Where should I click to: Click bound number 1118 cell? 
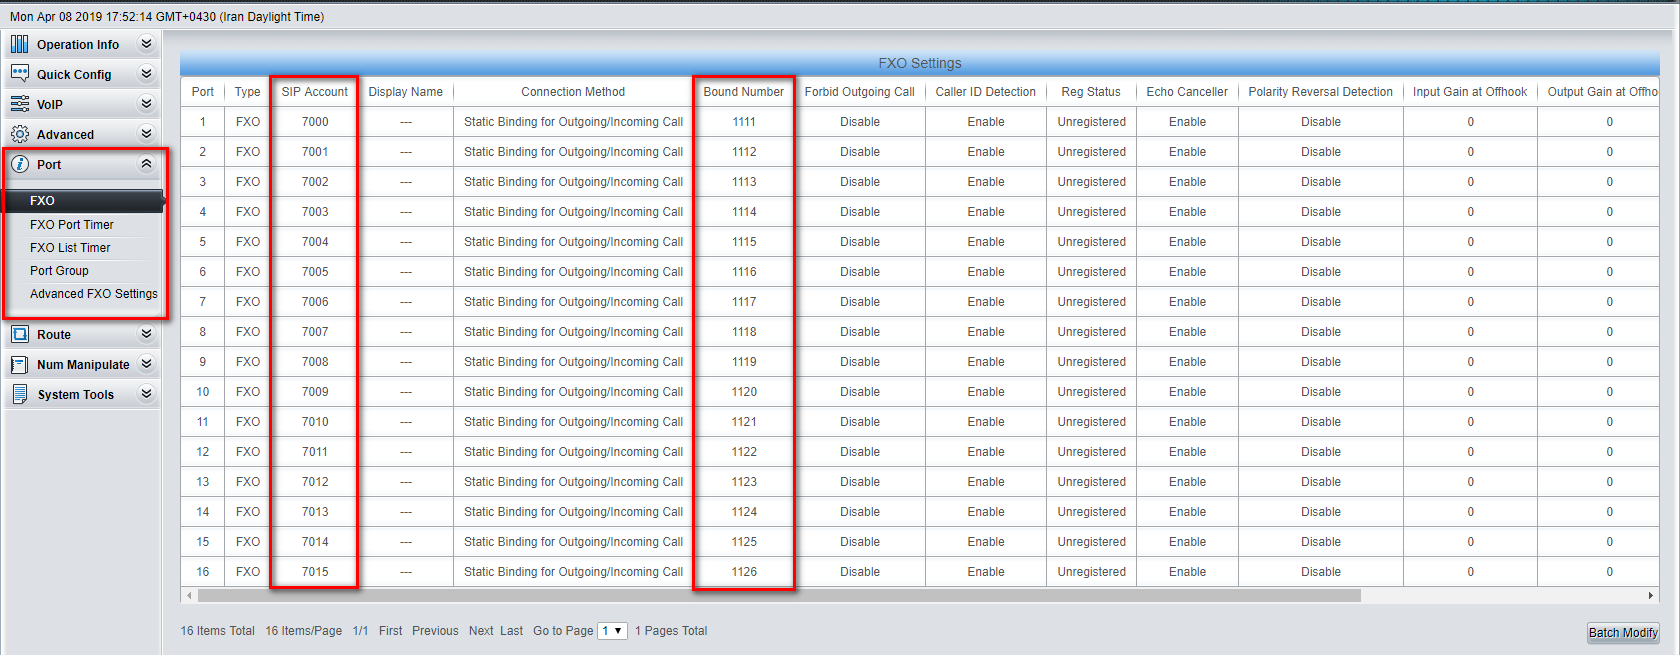click(x=744, y=332)
